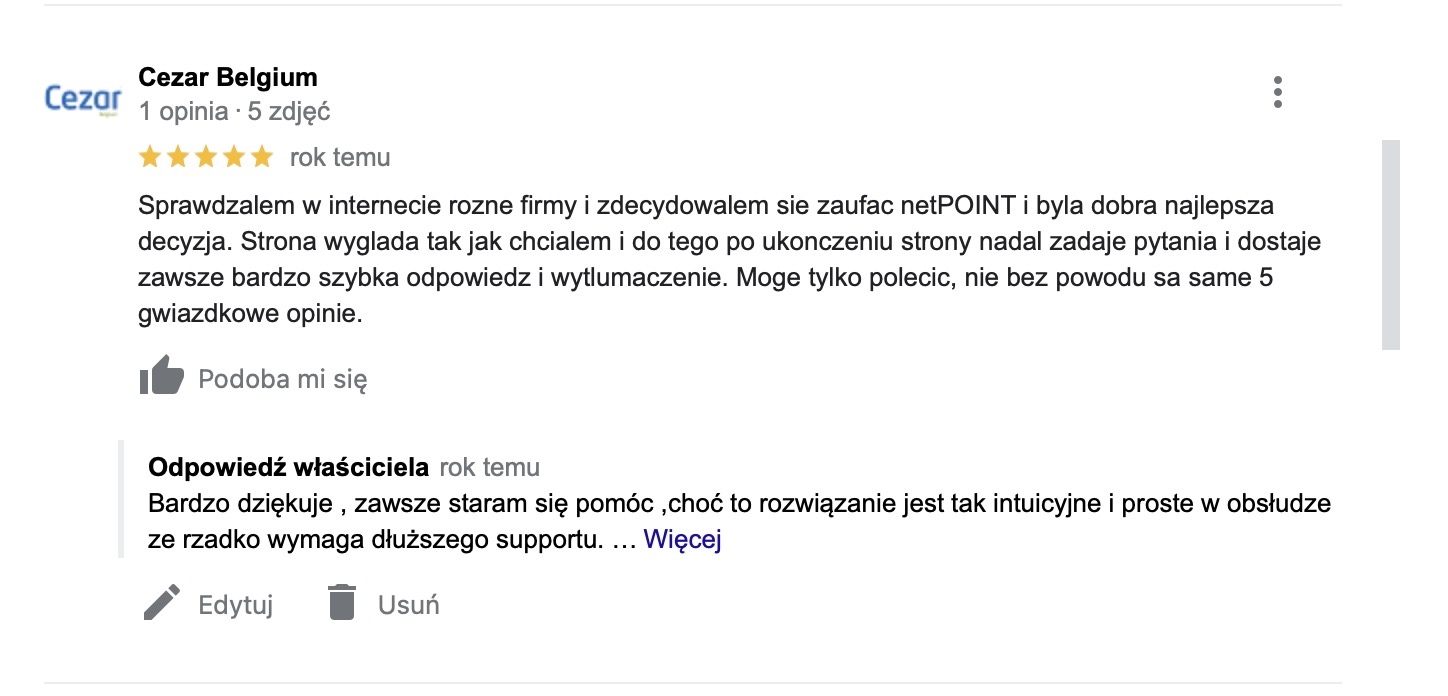Click the 'Podoba mi się' label
Screen dimensions: 1448x696
(x=283, y=379)
